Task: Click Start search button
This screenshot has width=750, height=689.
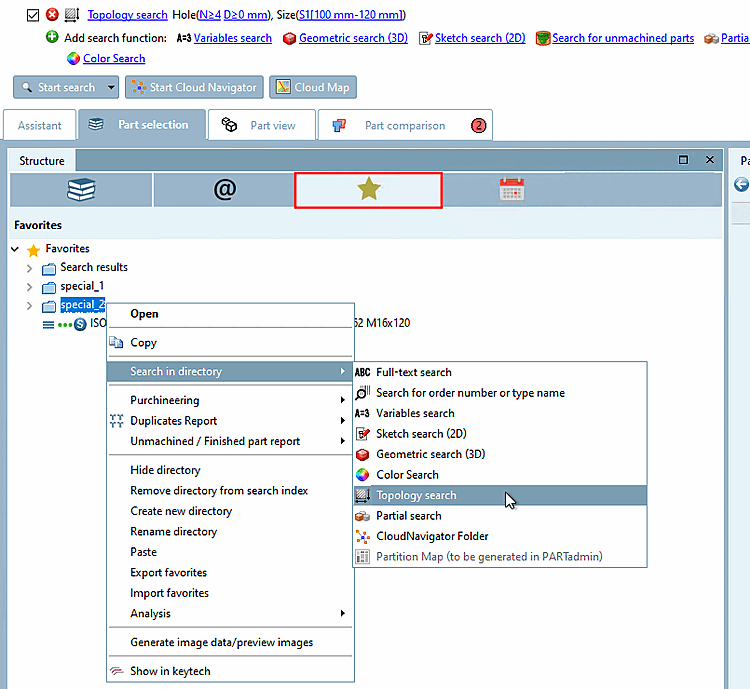Action: tap(59, 87)
